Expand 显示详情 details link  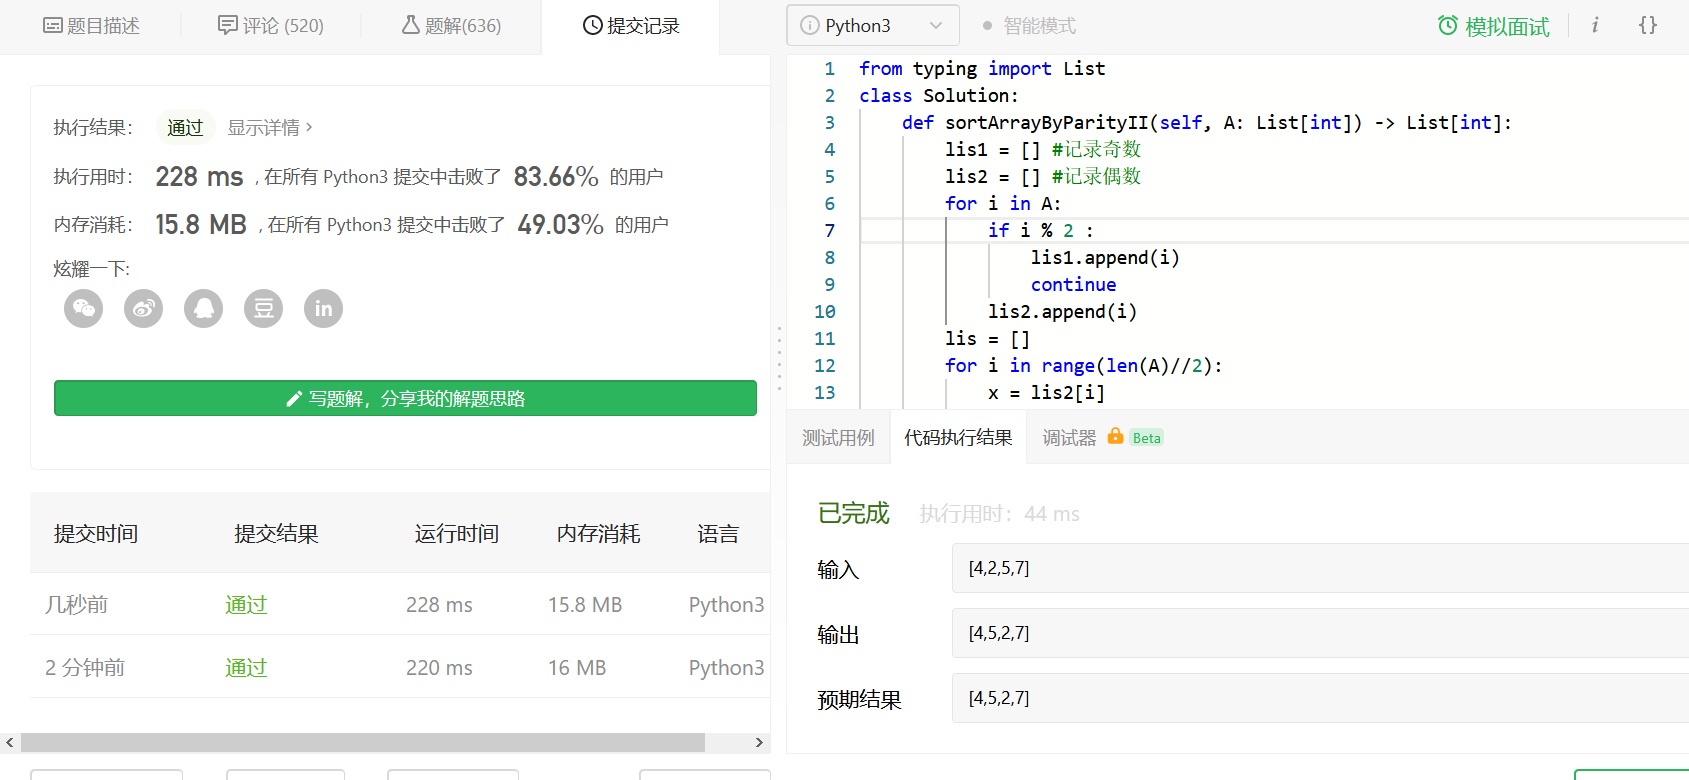pos(270,127)
